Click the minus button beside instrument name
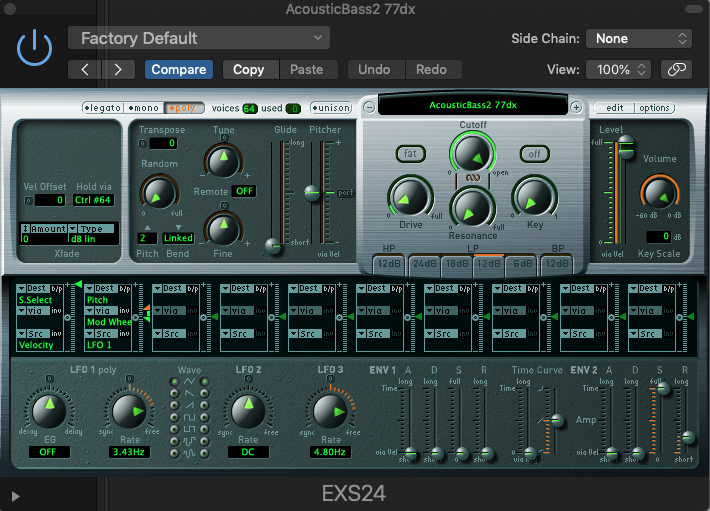 click(370, 107)
